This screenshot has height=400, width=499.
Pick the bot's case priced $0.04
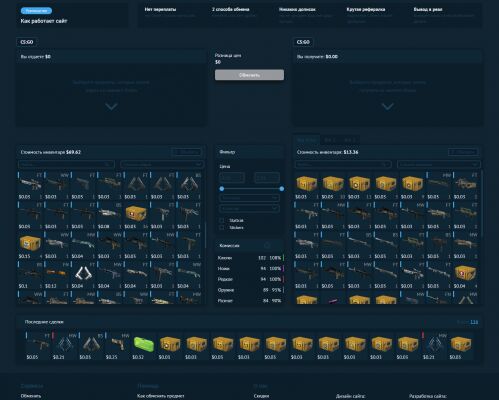pos(466,275)
